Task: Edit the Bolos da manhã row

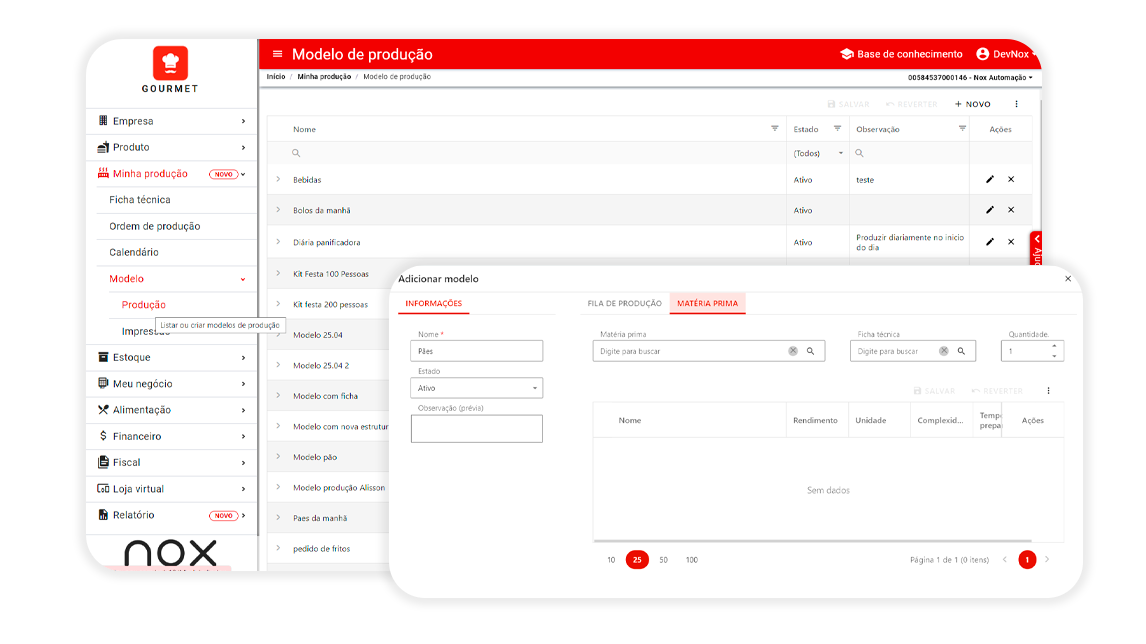Action: pos(990,211)
